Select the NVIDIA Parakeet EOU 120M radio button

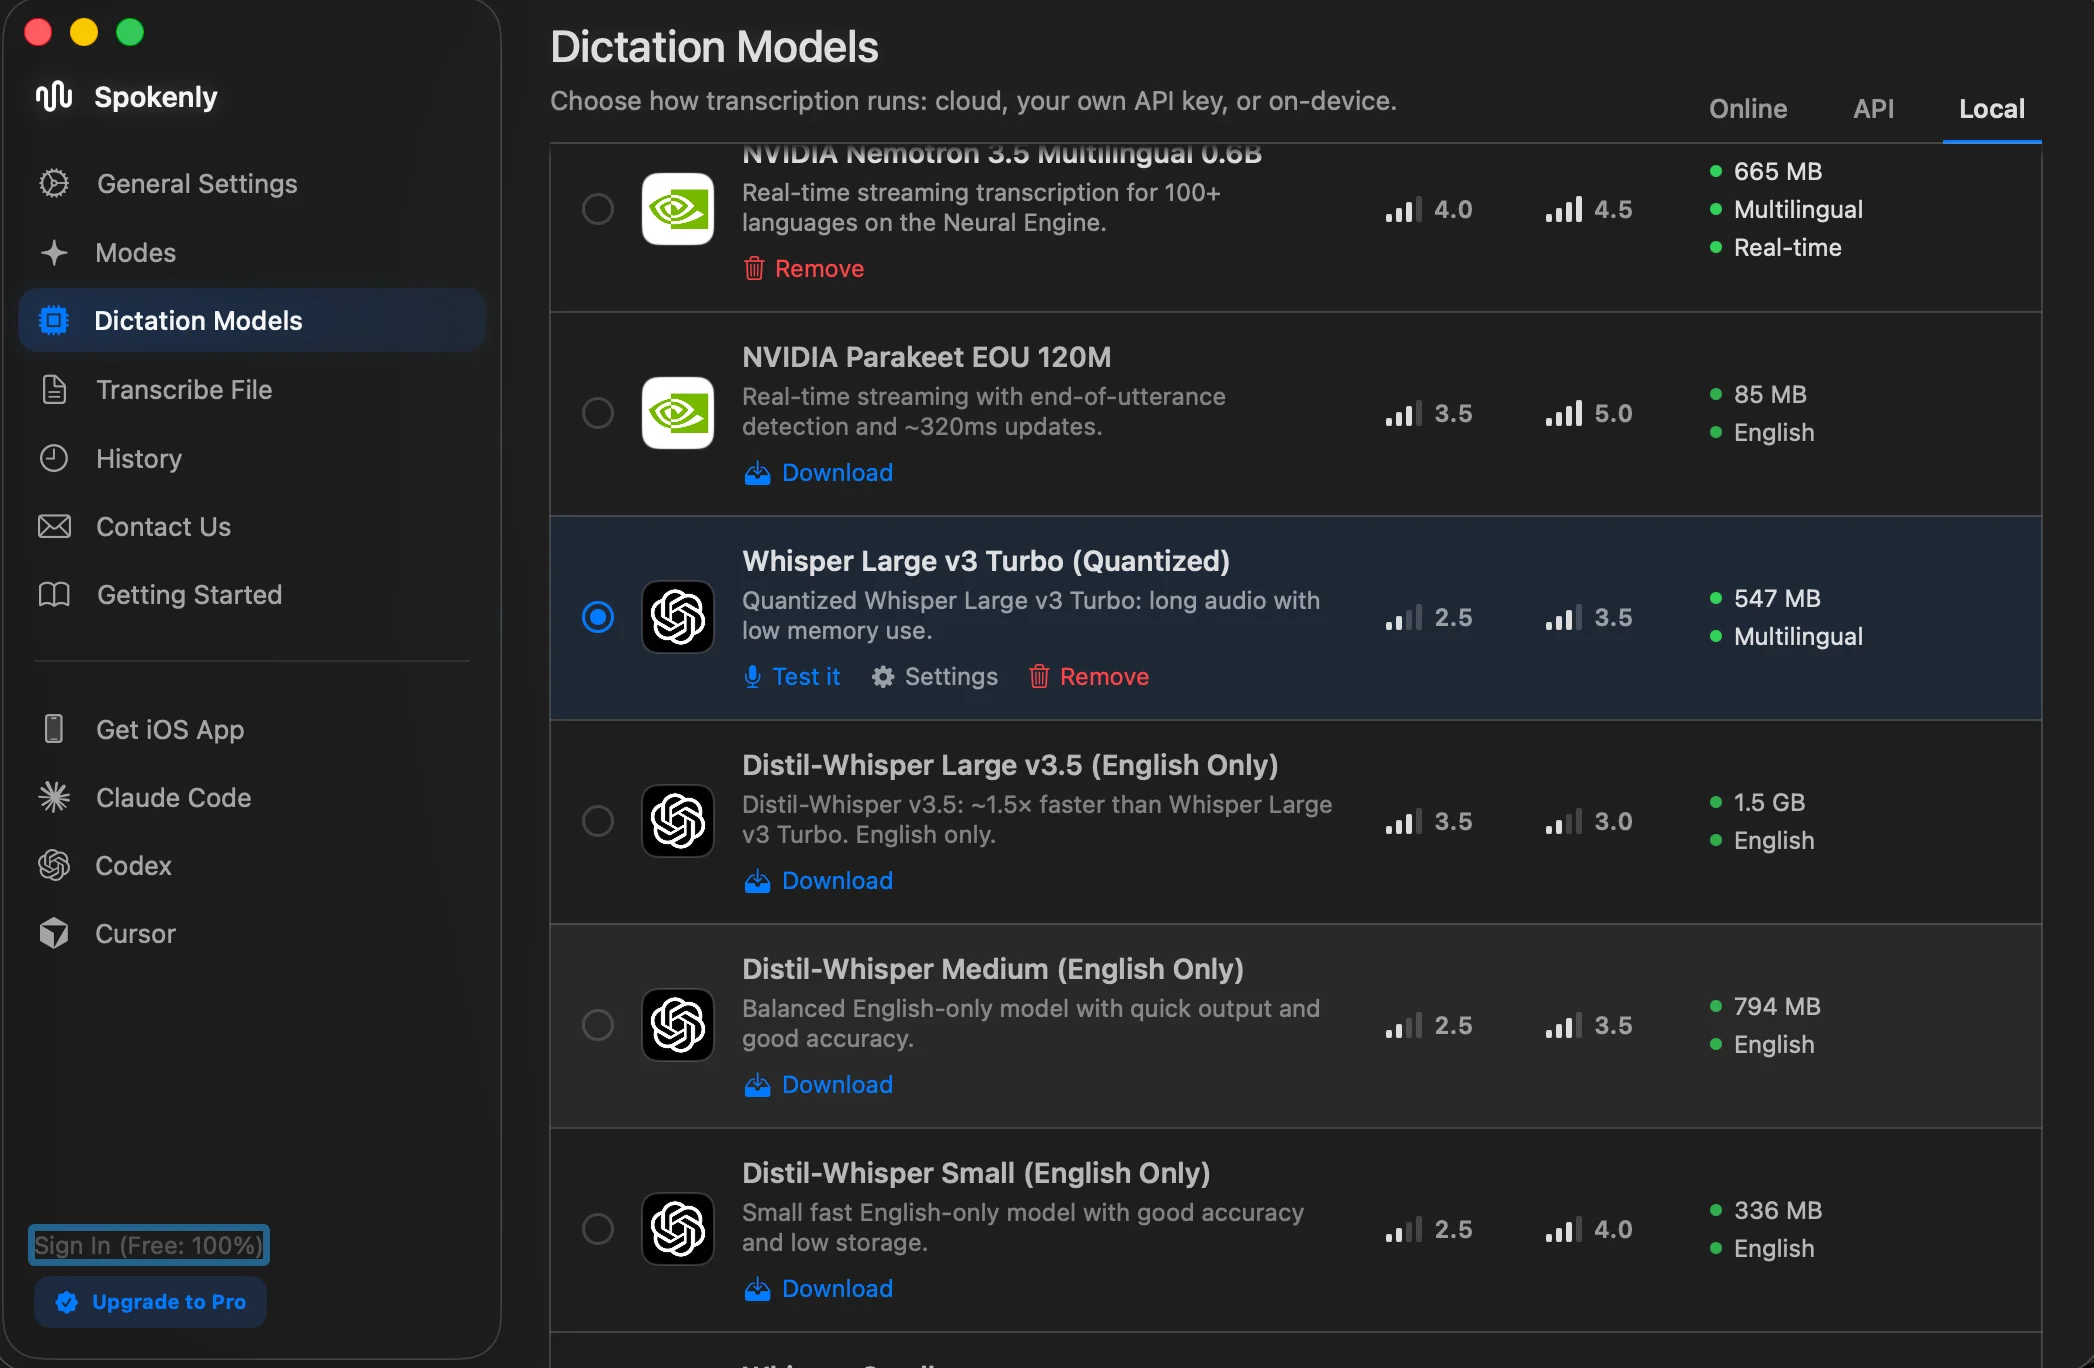pyautogui.click(x=598, y=413)
